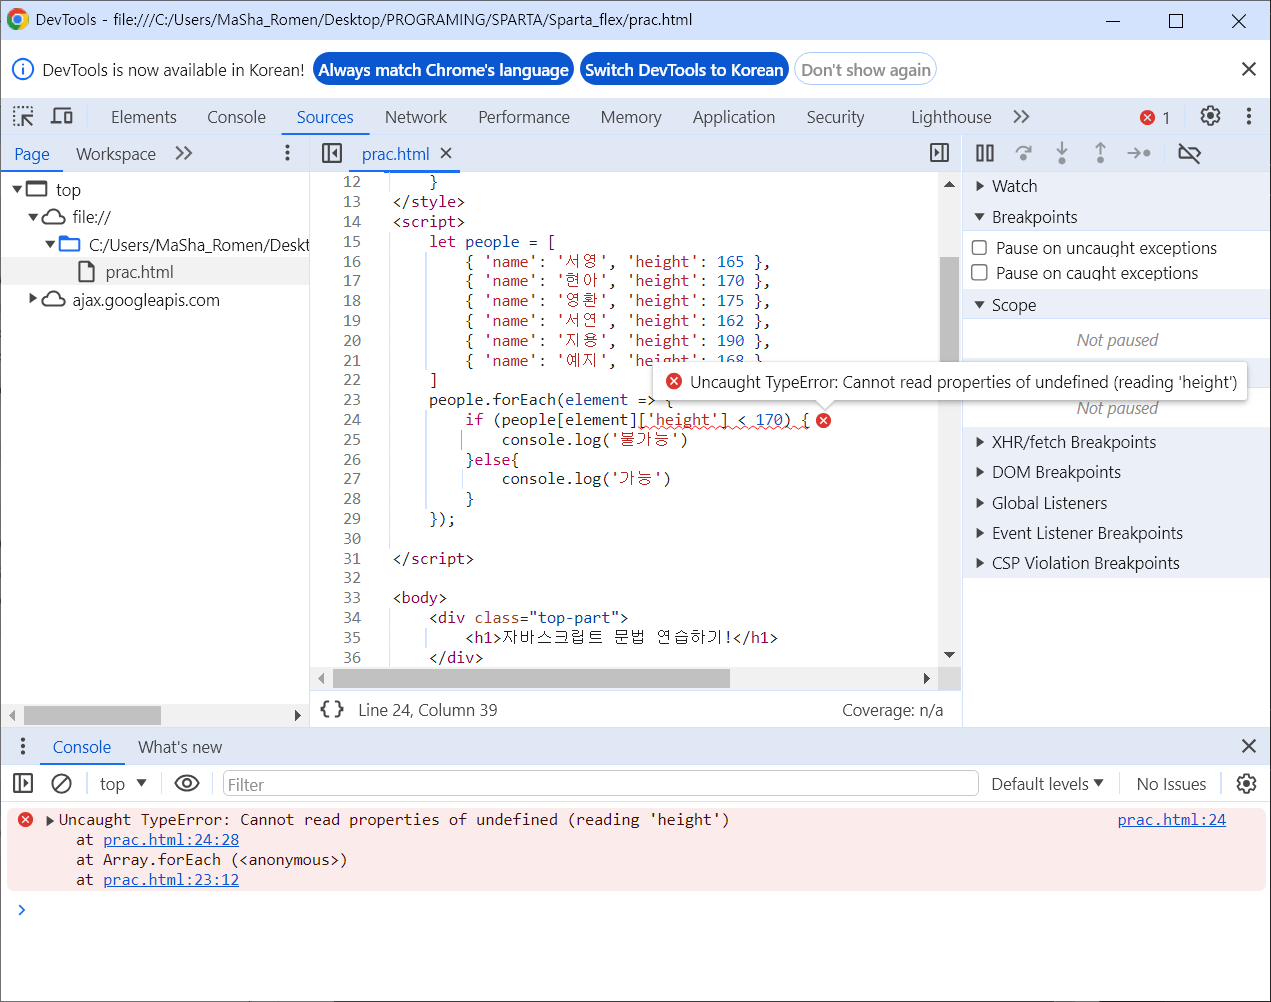Dismiss the Korean language info bar

click(1248, 69)
